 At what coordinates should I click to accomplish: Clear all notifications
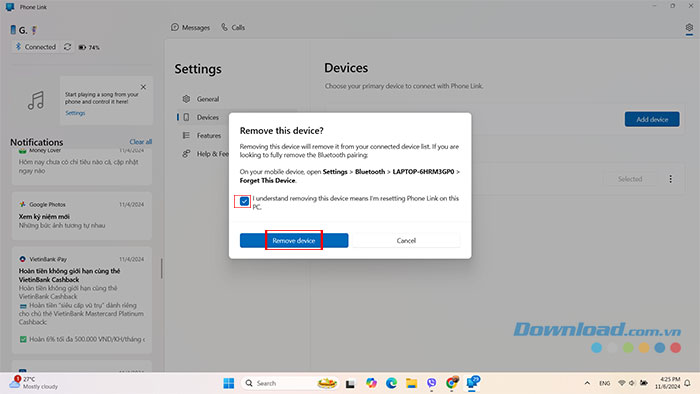click(141, 142)
